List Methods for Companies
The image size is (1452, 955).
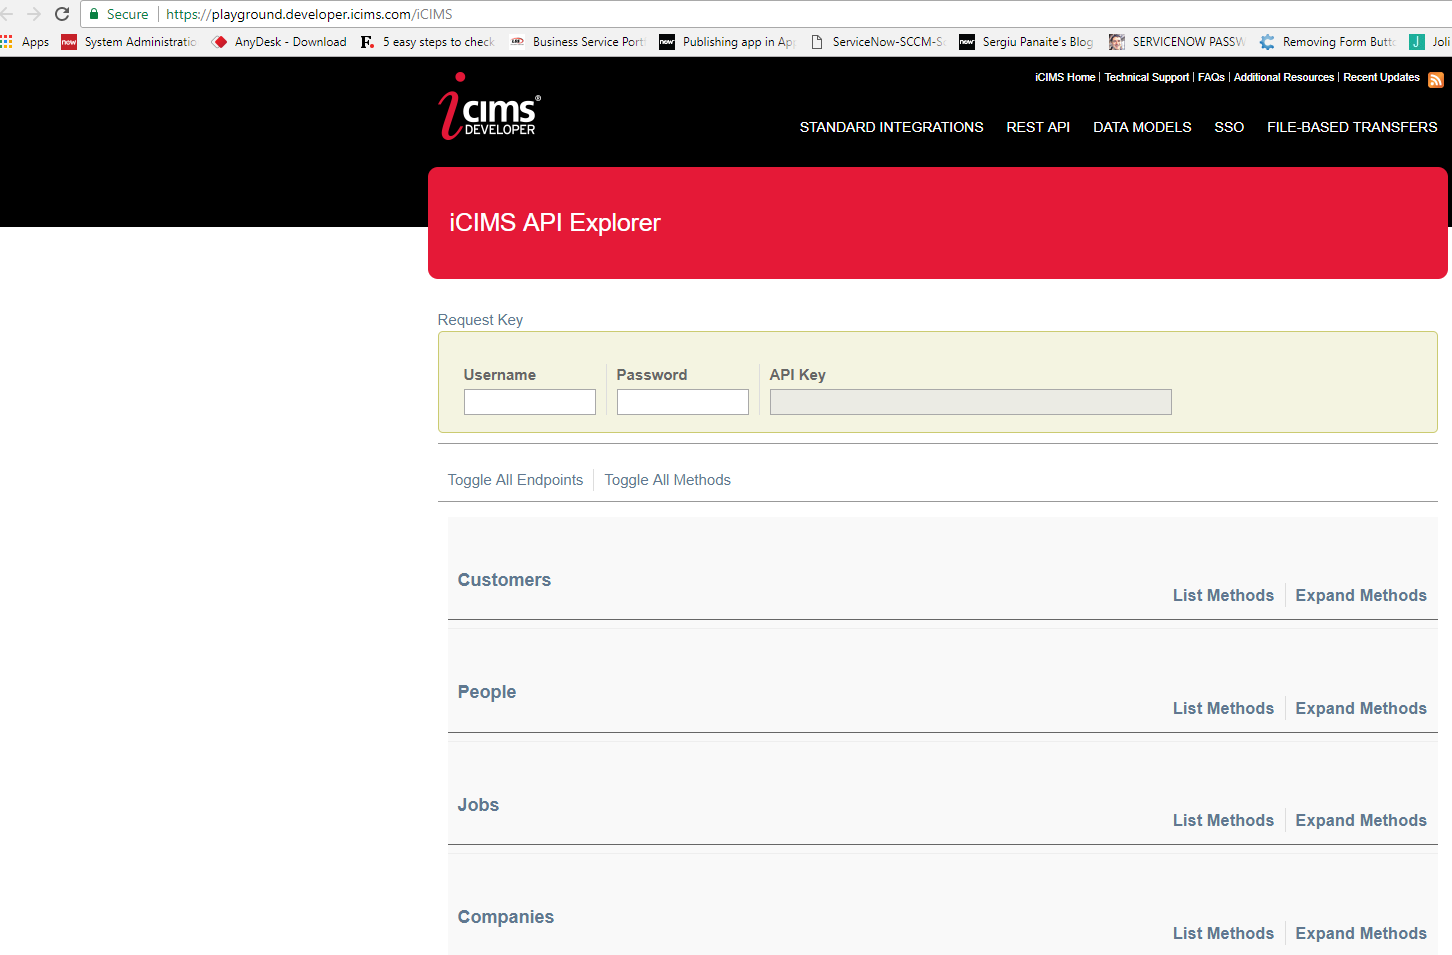(1223, 934)
